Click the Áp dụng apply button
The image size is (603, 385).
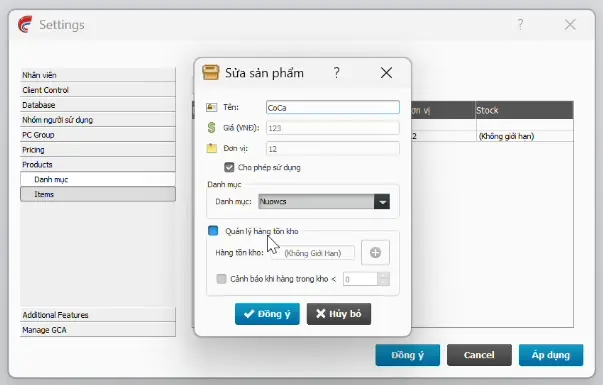pos(551,355)
